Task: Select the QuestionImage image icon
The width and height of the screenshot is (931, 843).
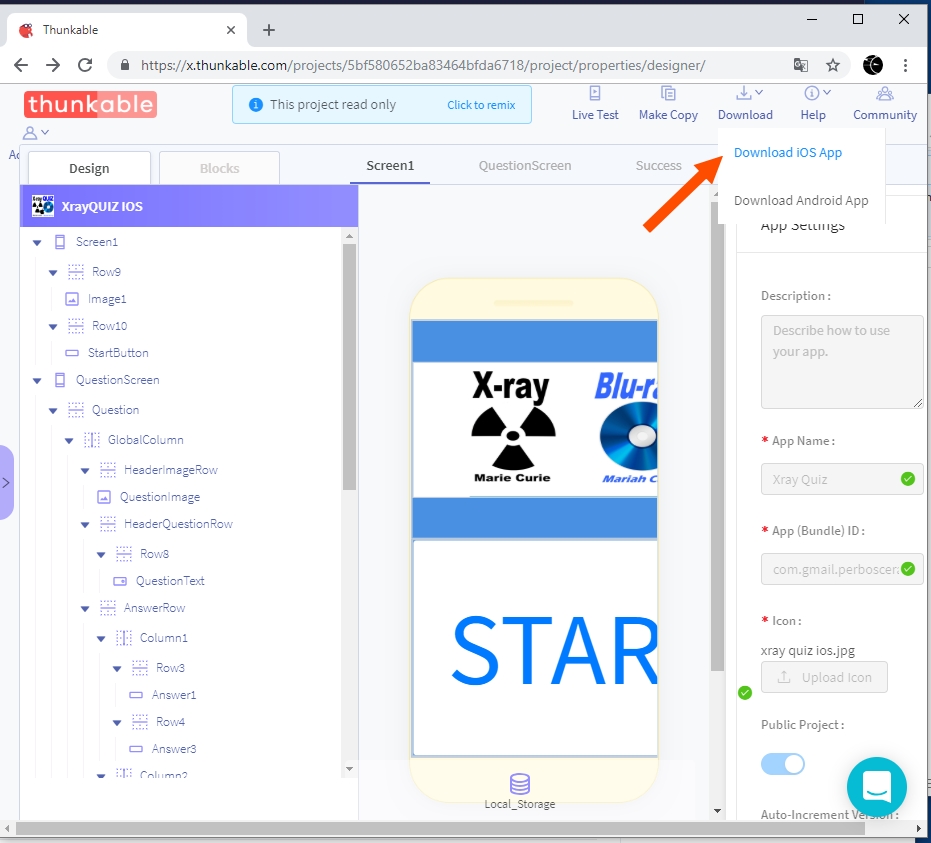Action: coord(104,497)
